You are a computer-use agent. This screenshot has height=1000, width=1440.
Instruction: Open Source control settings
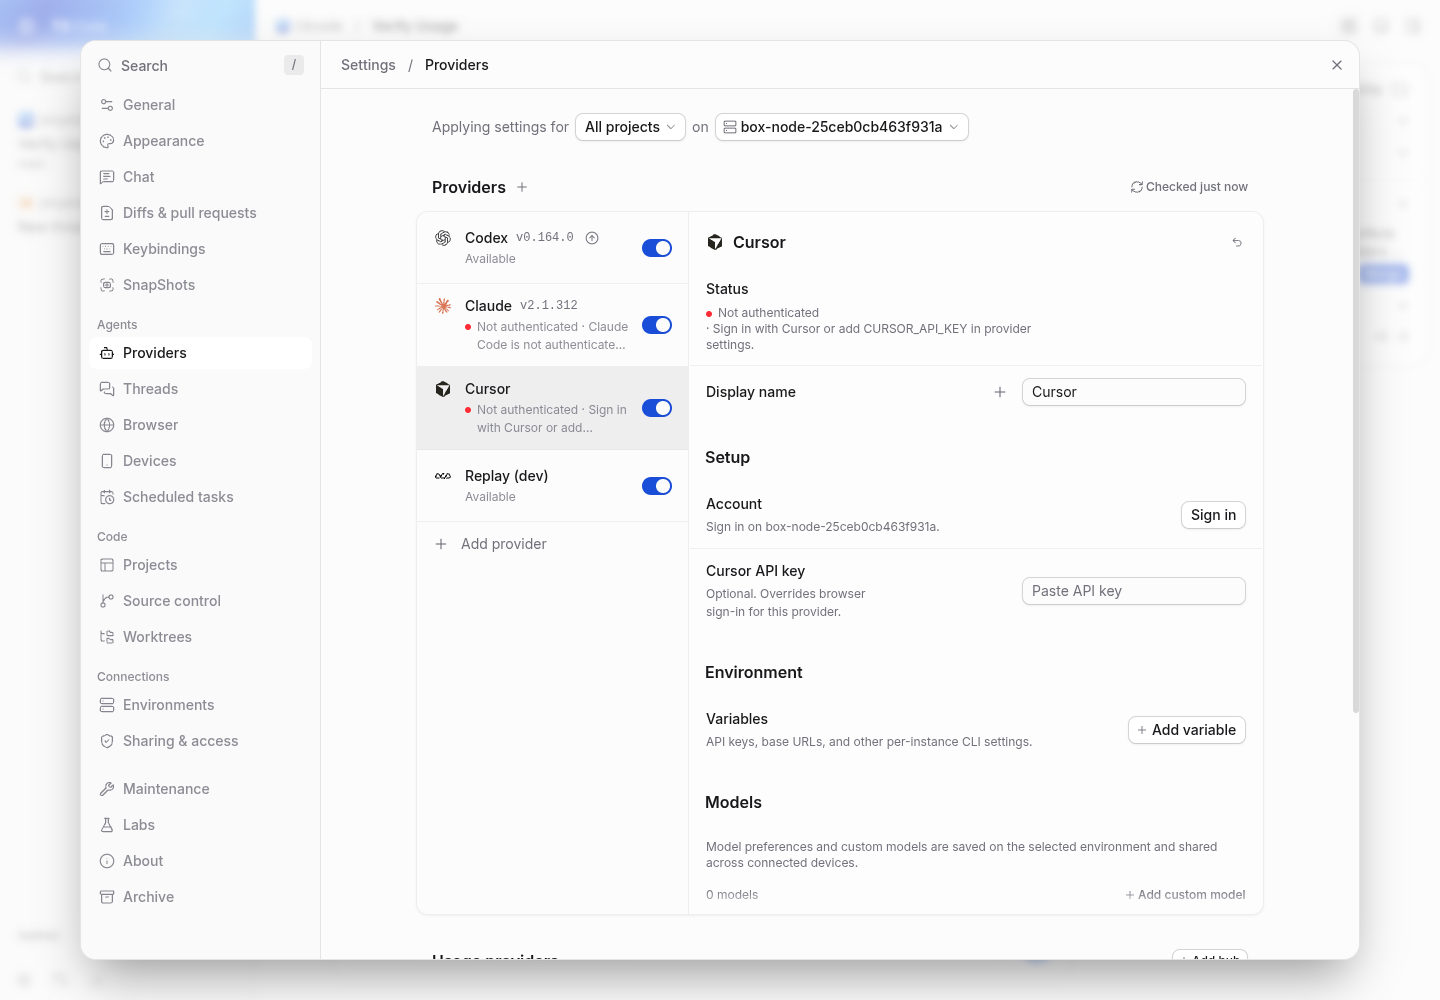pos(200,601)
